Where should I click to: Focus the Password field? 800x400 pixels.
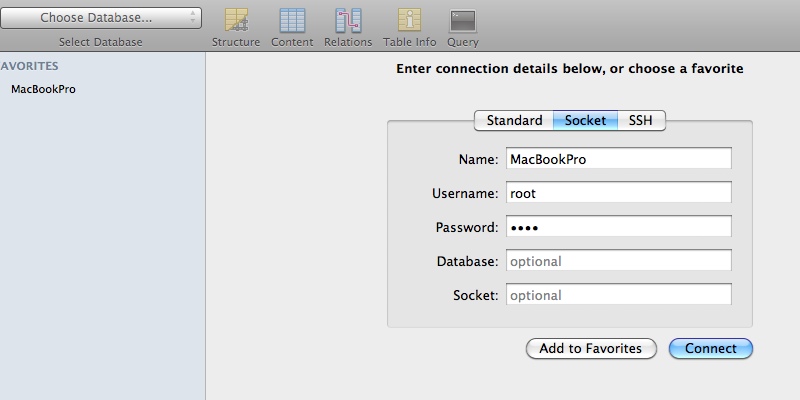pyautogui.click(x=619, y=227)
